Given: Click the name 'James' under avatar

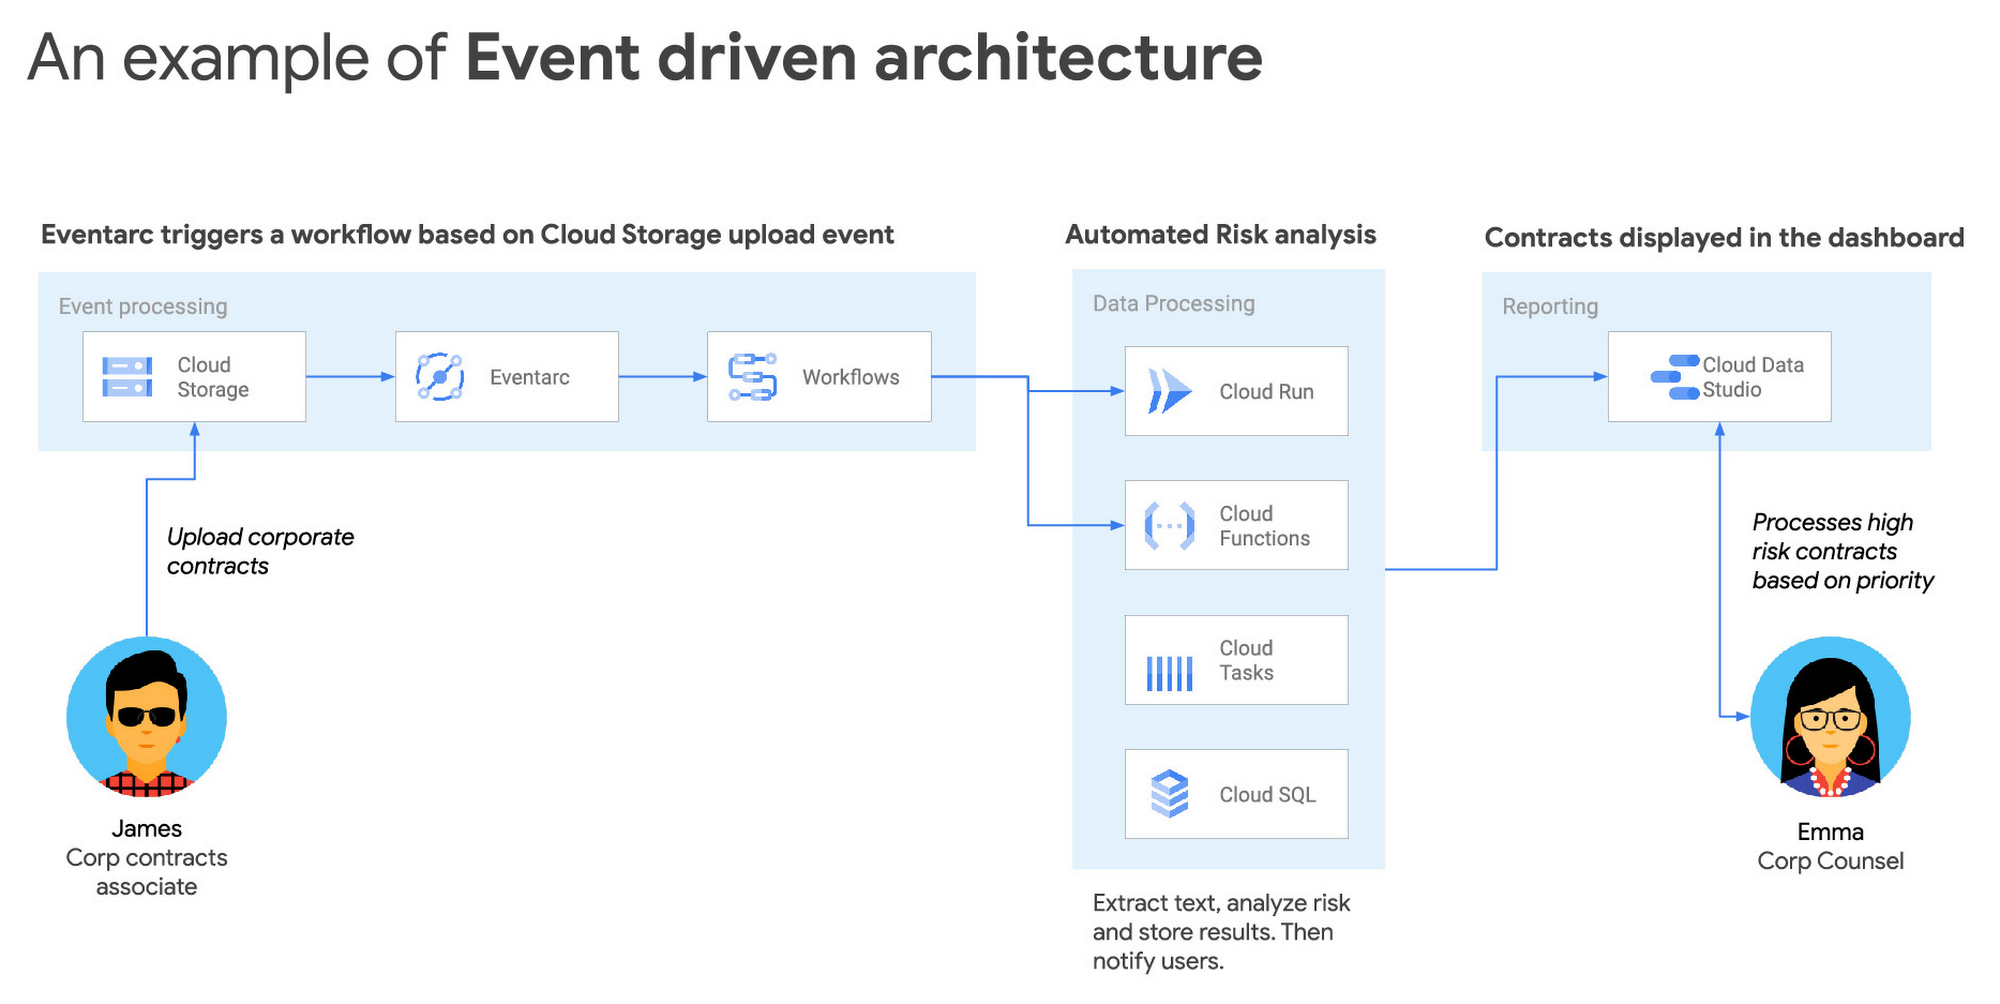Looking at the screenshot, I should pos(147,828).
